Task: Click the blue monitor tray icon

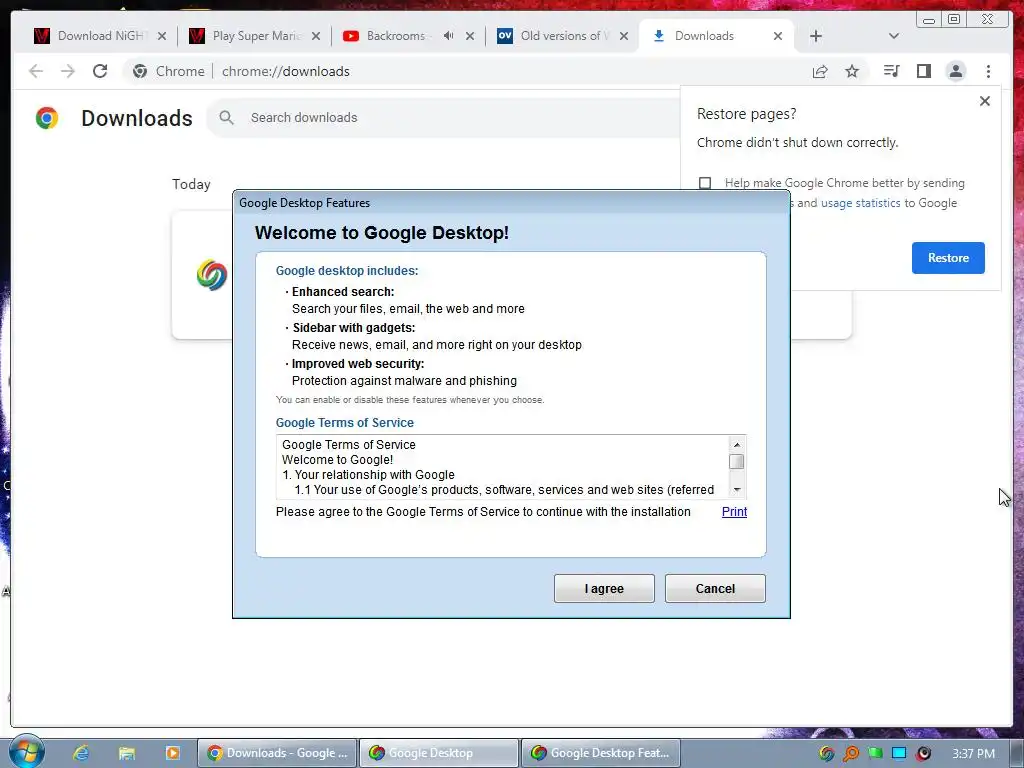Action: coord(899,754)
